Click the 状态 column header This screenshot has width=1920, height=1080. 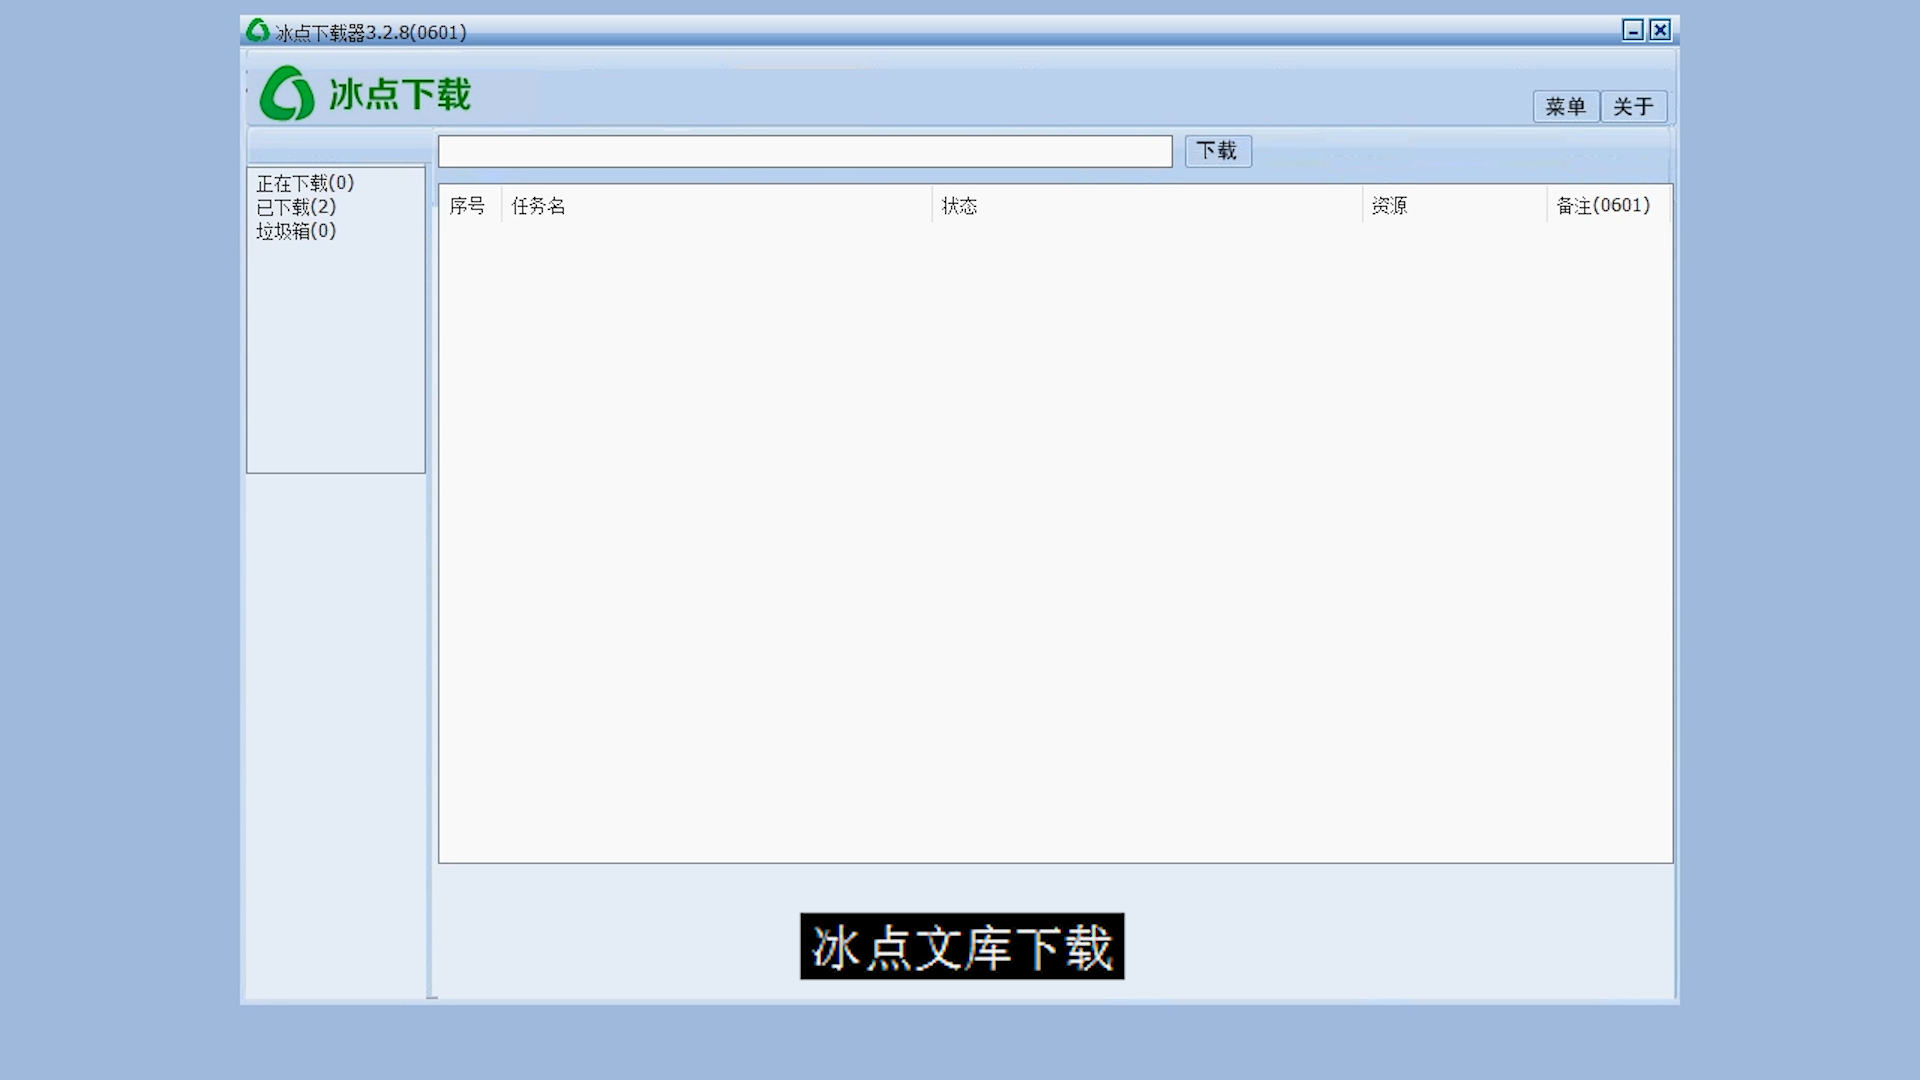pyautogui.click(x=959, y=206)
